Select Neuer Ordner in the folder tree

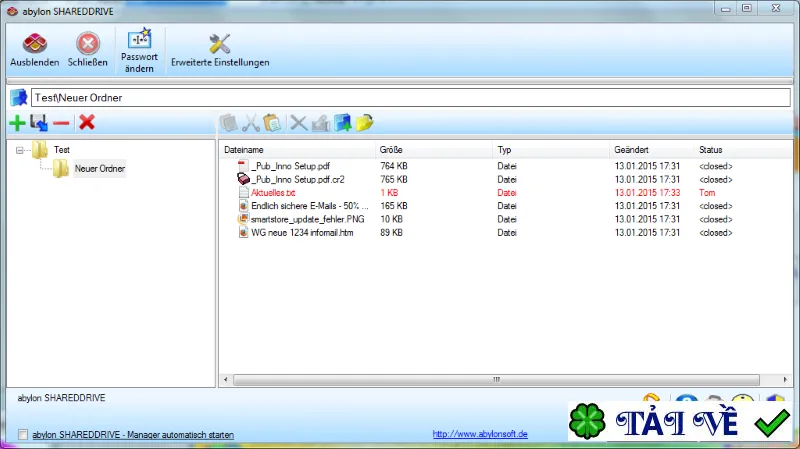[x=99, y=168]
